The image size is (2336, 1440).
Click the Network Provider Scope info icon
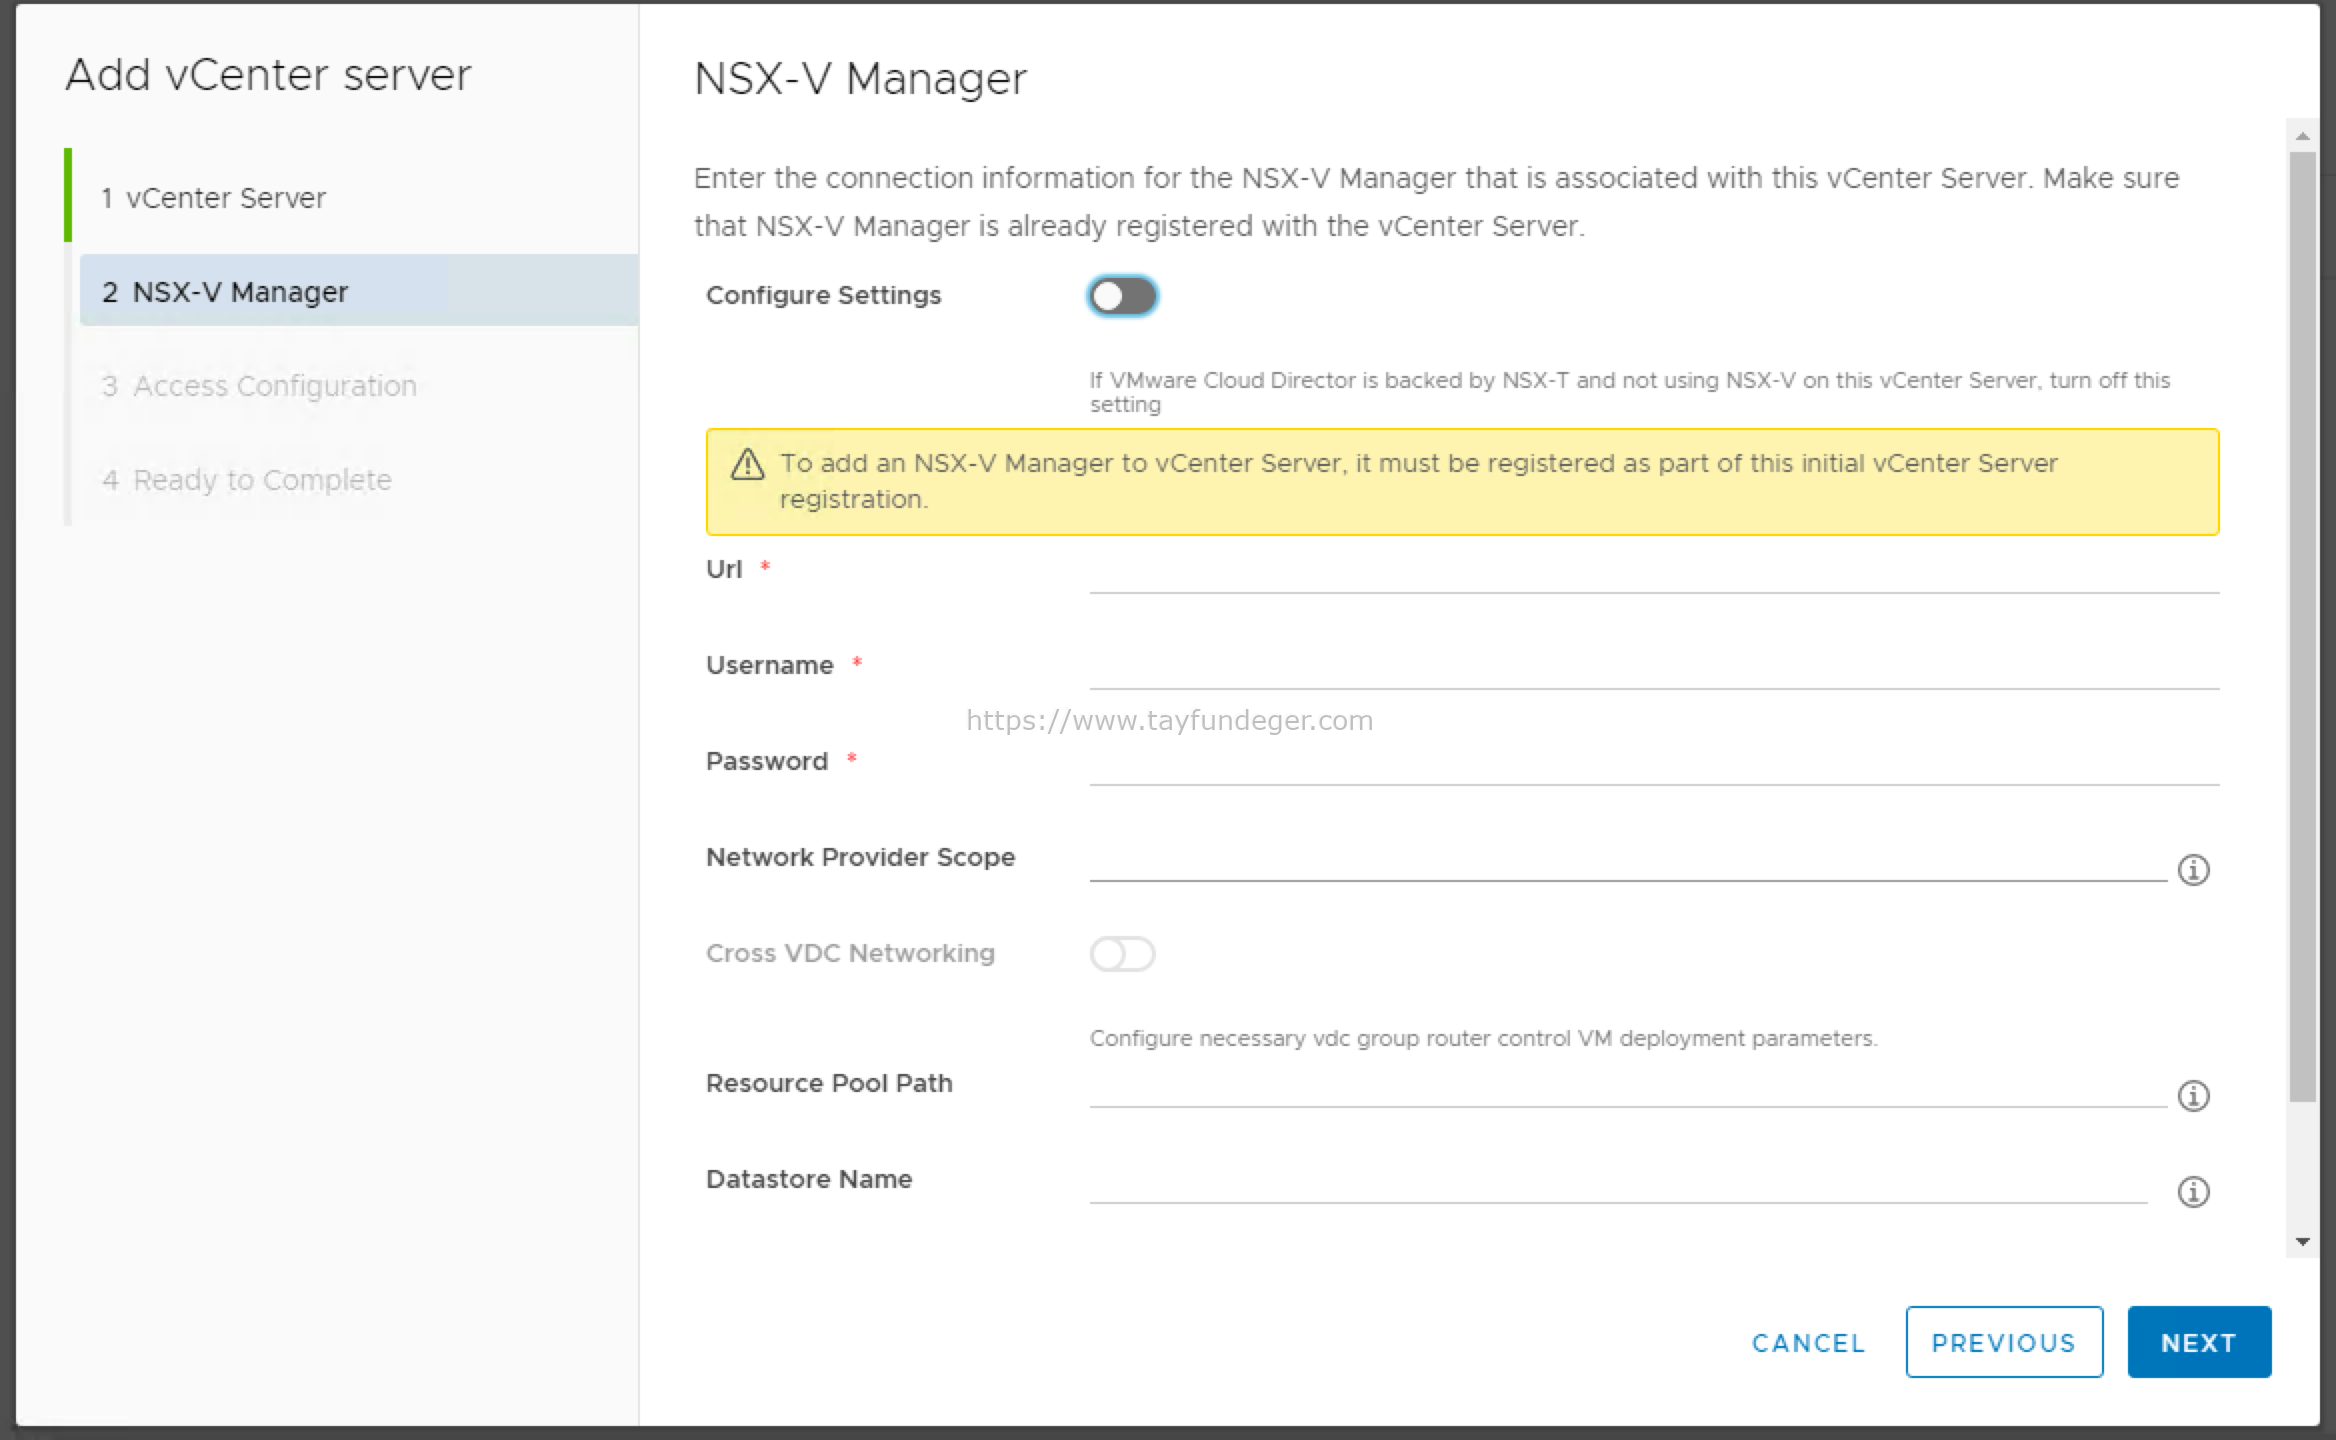click(x=2193, y=870)
